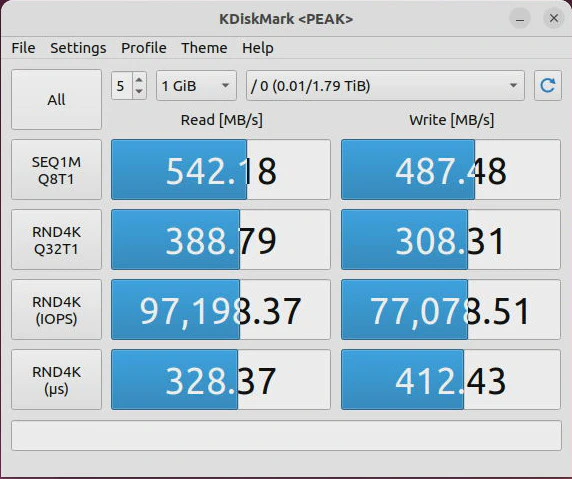Click the KDiskMark <PEAK> title bar text
This screenshot has width=572, height=479.
286,19
